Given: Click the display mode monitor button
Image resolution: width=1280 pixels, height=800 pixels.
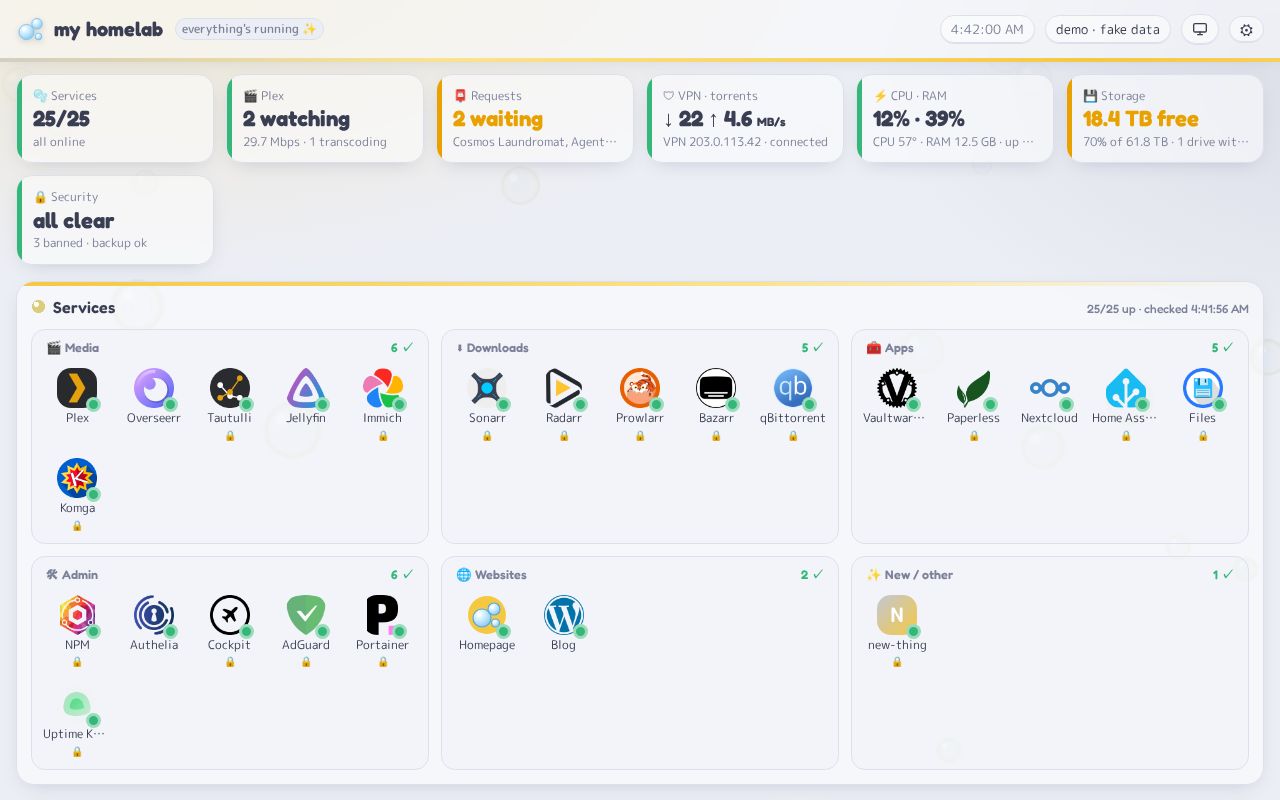Looking at the screenshot, I should point(1200,29).
